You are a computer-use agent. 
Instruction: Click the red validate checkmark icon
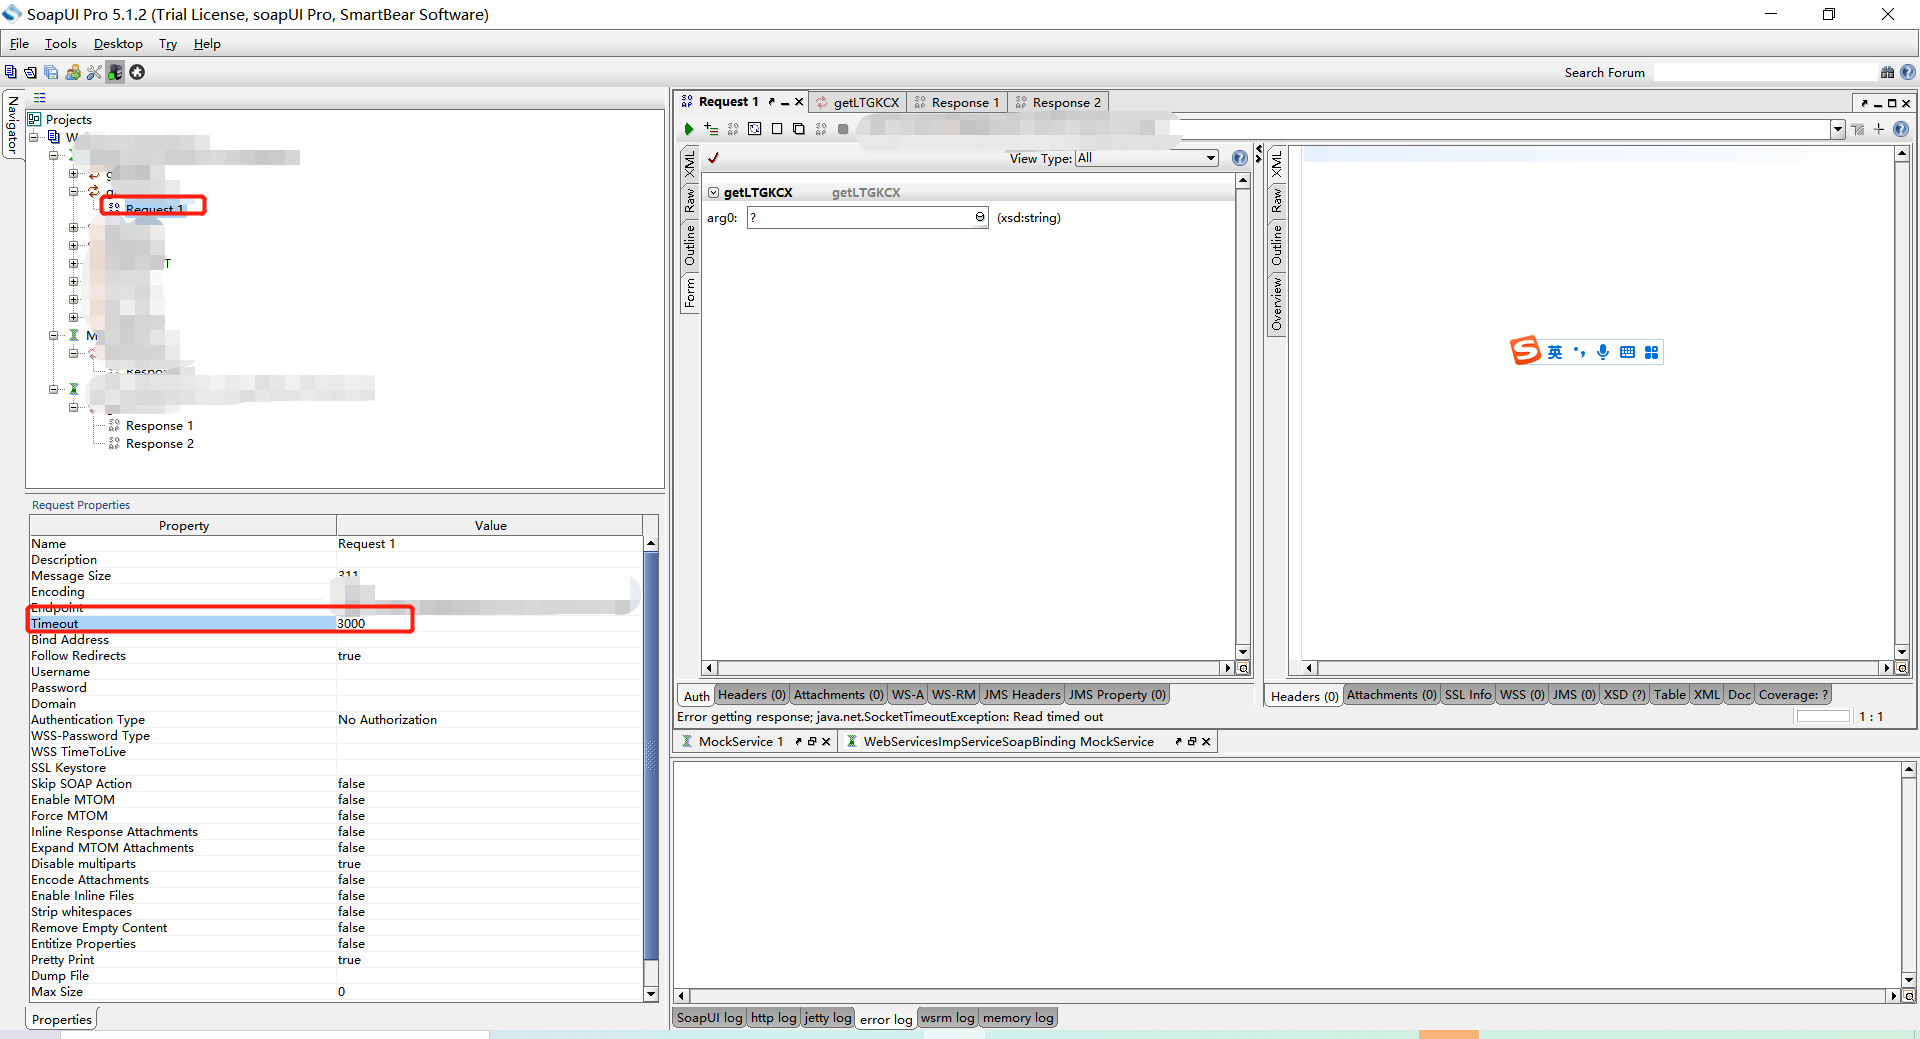[713, 158]
